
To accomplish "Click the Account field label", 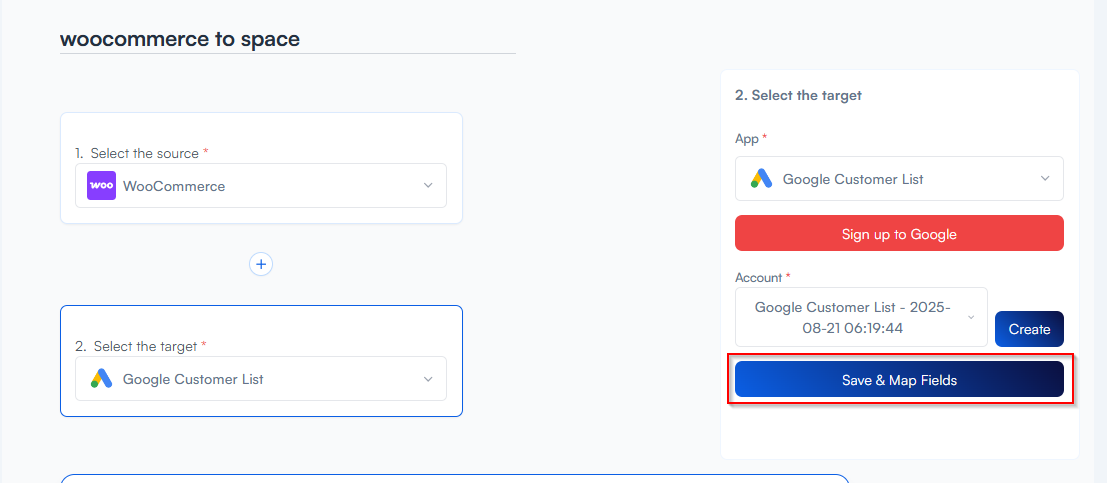I will click(759, 277).
